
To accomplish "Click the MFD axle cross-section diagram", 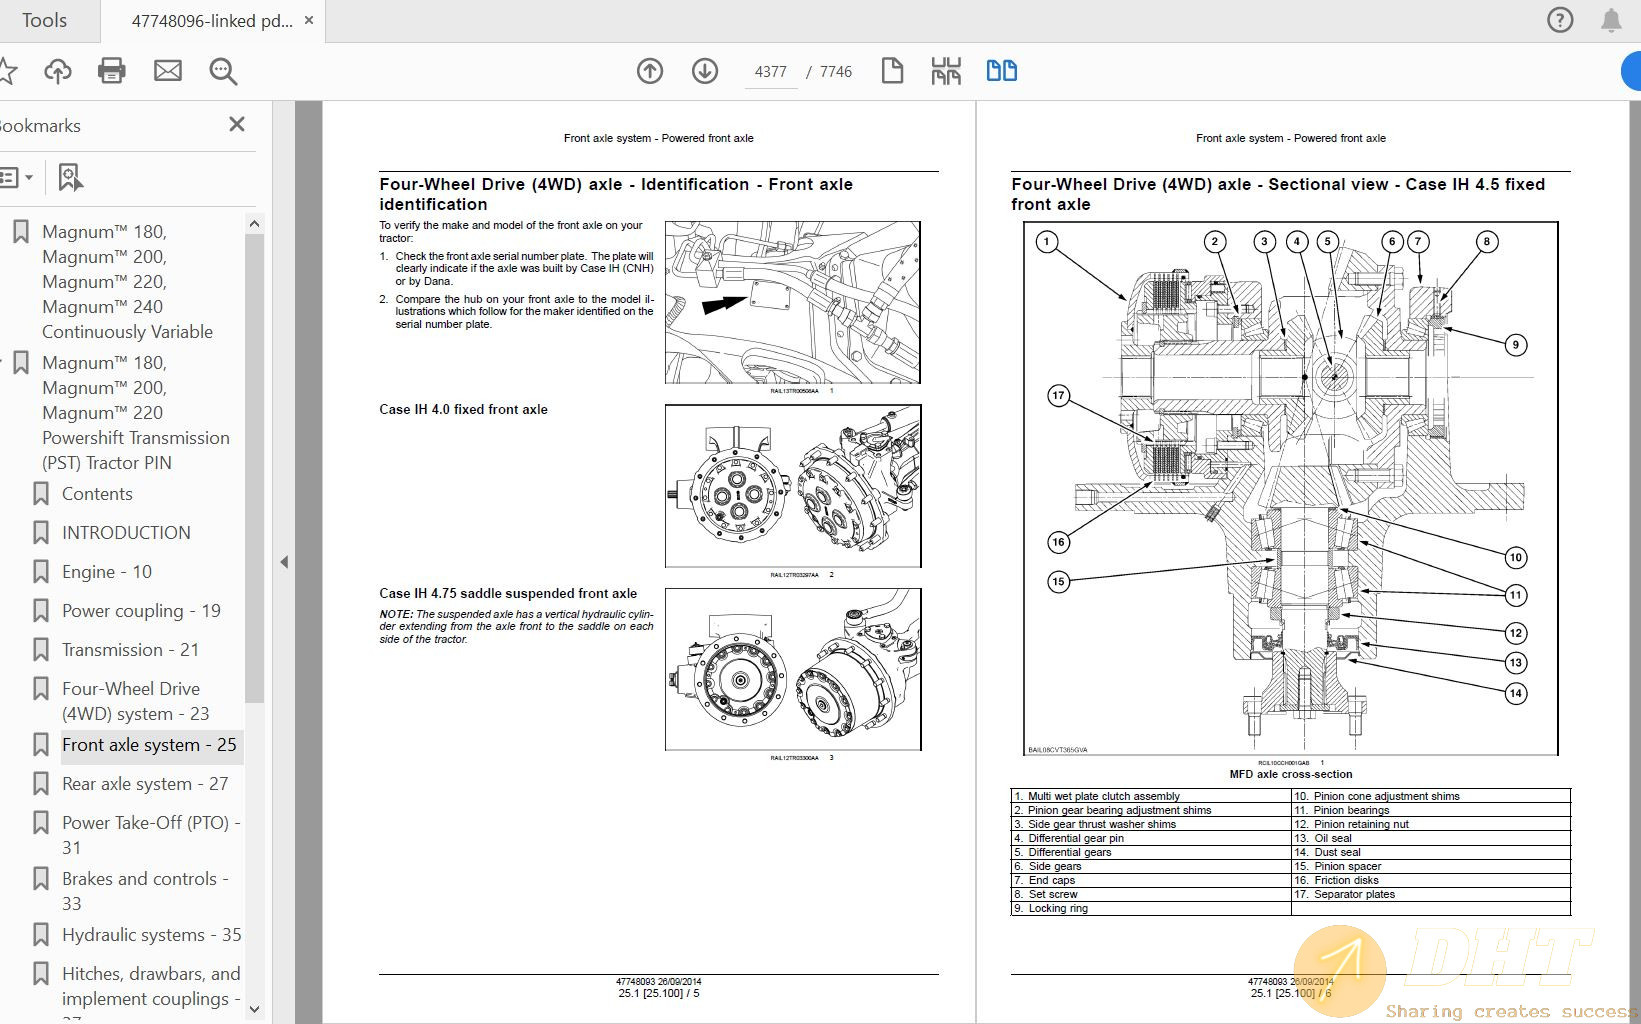I will point(1291,489).
